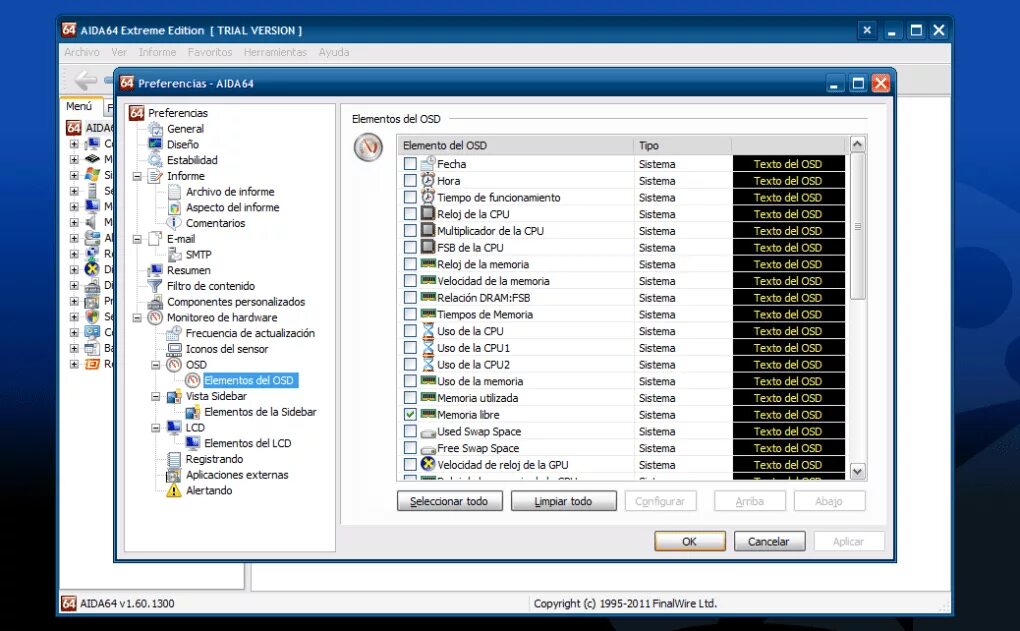Click Texto del OSD swatch for Uso de la CPU
This screenshot has height=631, width=1020.
788,331
